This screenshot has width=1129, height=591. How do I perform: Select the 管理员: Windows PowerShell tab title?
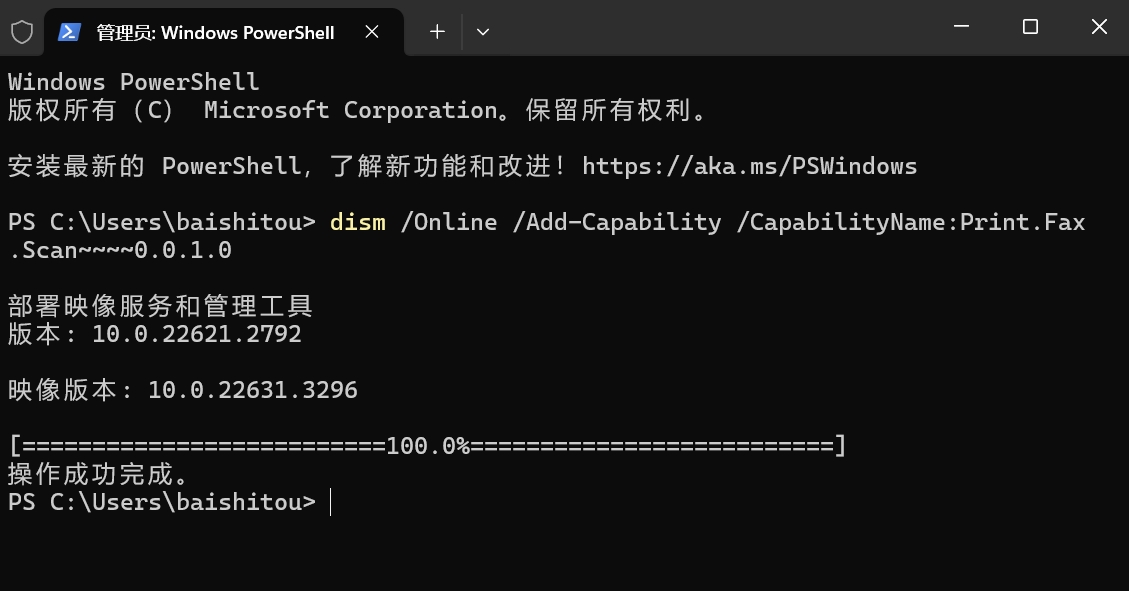pos(214,32)
